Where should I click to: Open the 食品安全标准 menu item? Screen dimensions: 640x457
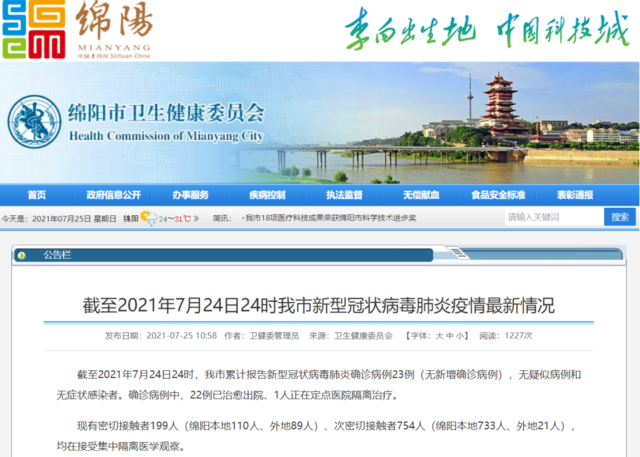(x=497, y=194)
